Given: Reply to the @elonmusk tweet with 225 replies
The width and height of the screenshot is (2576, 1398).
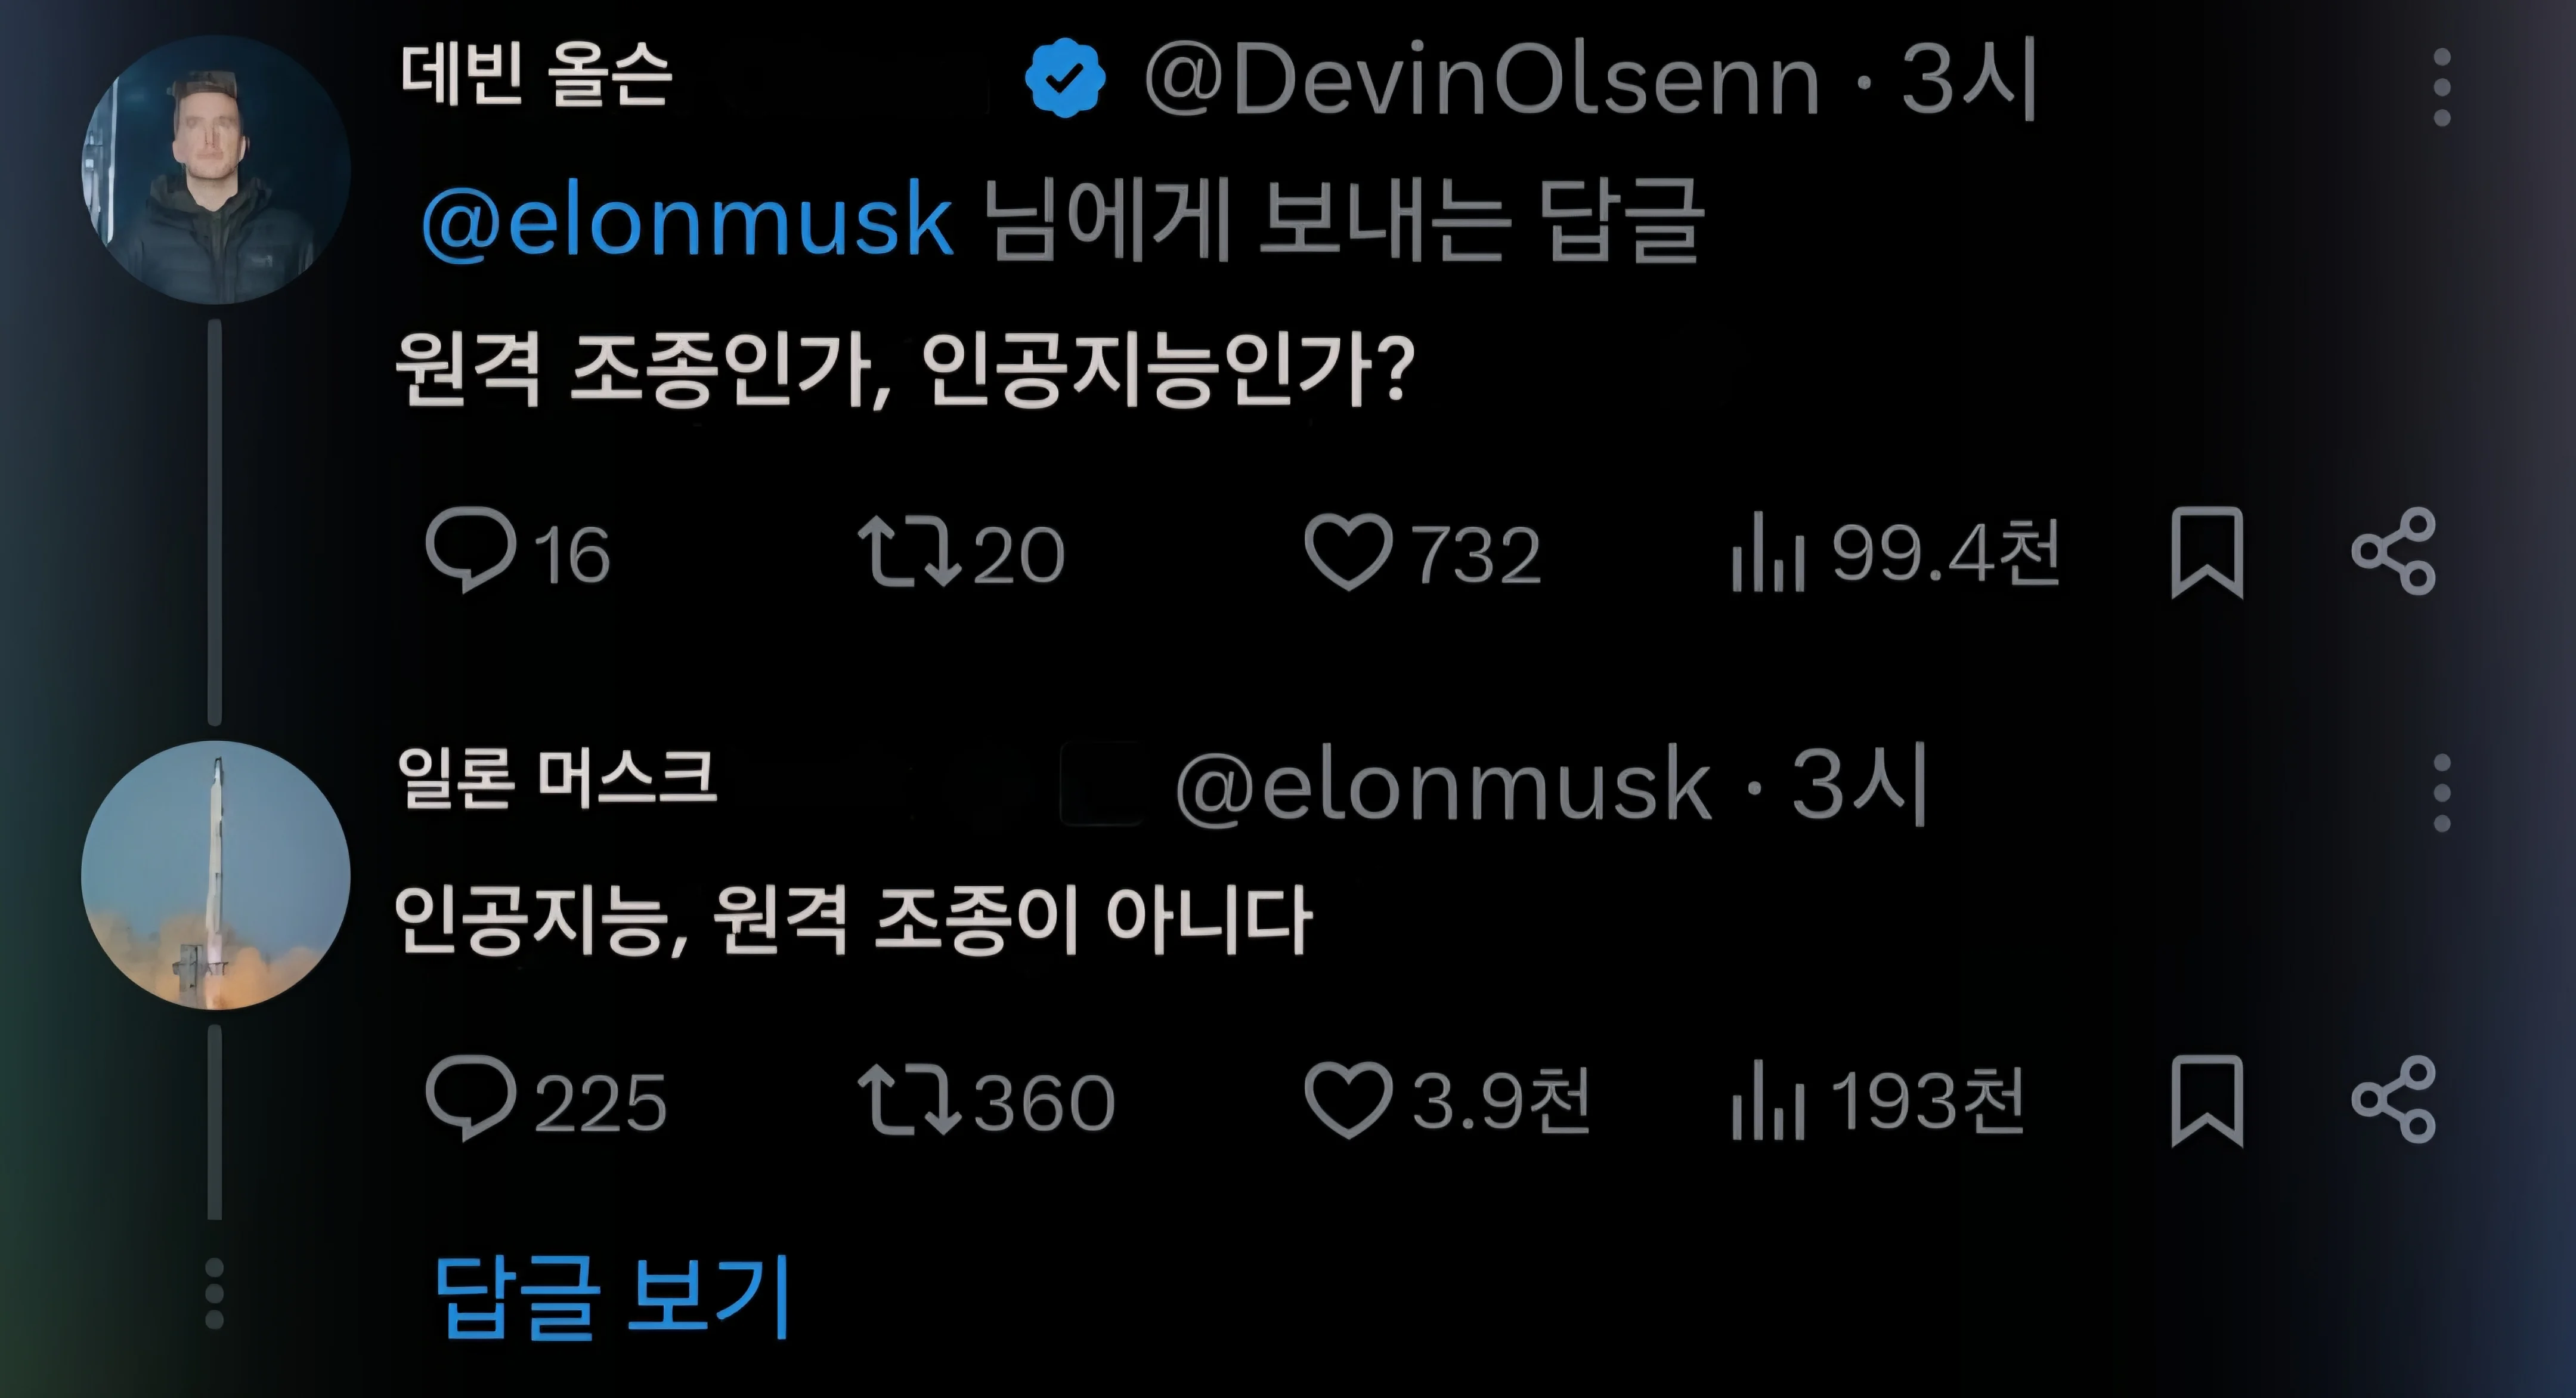Looking at the screenshot, I should [470, 1098].
